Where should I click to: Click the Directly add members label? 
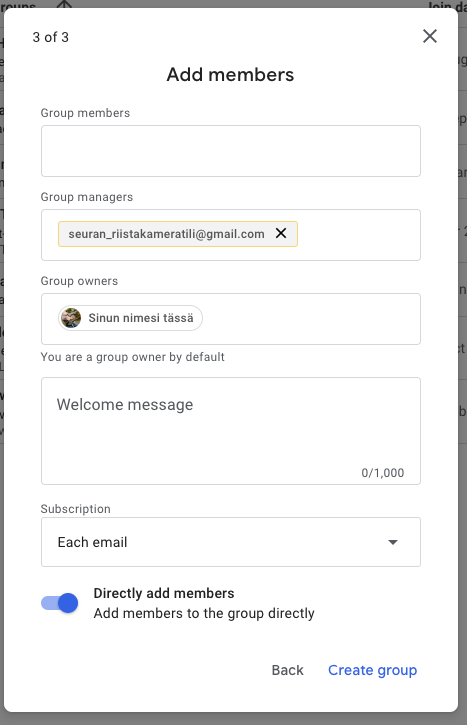[x=164, y=593]
